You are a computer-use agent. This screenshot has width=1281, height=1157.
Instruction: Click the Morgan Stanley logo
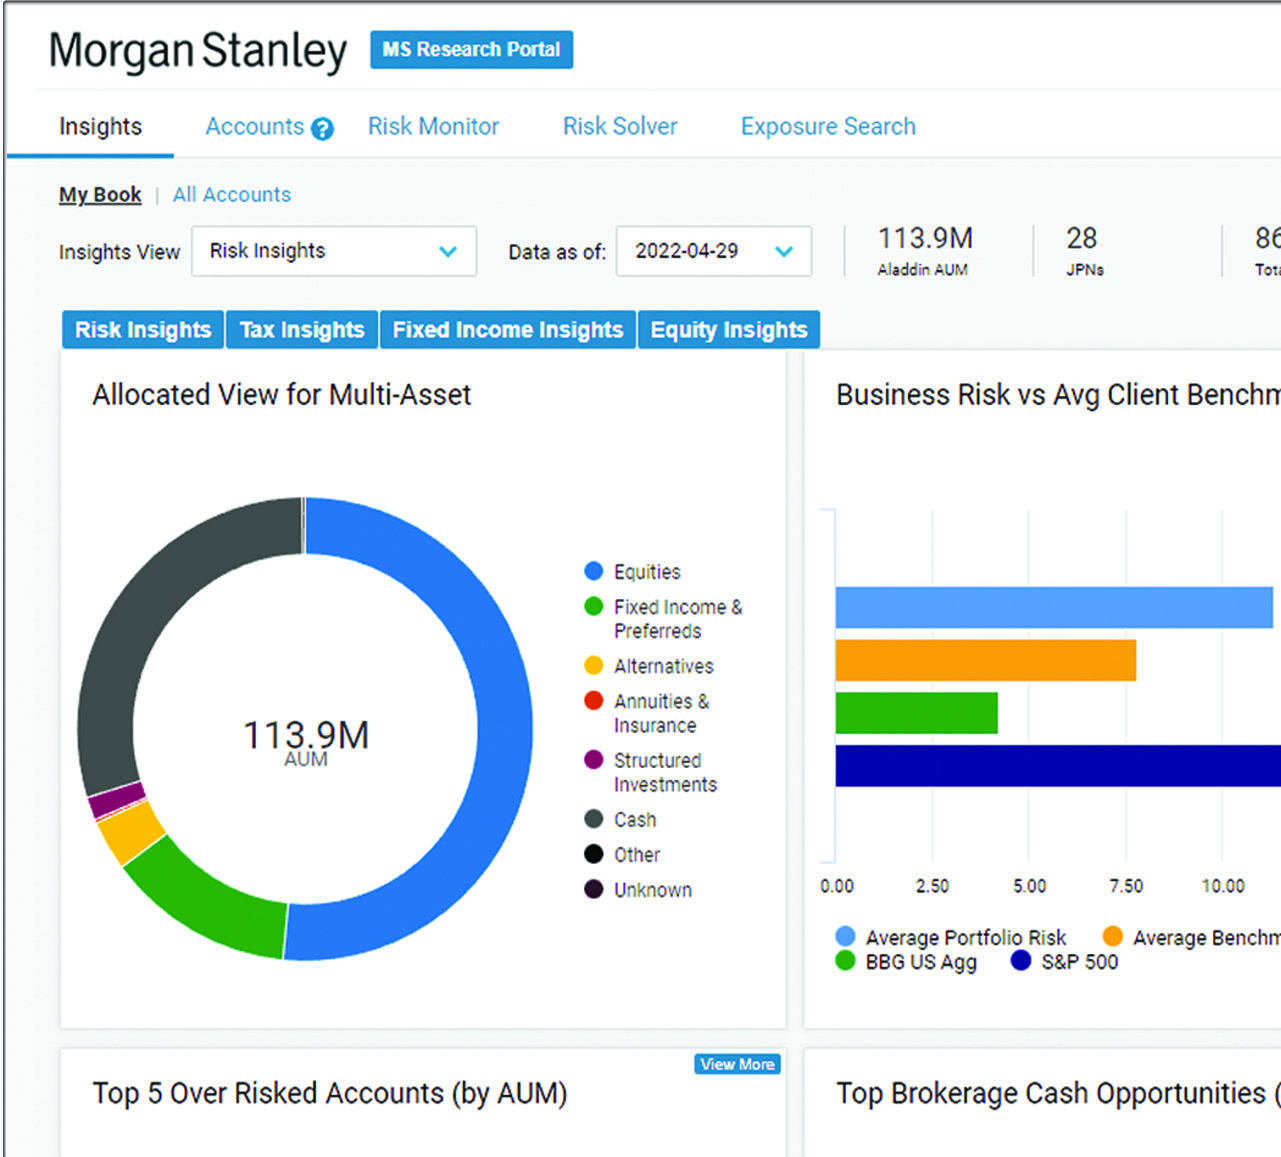198,51
